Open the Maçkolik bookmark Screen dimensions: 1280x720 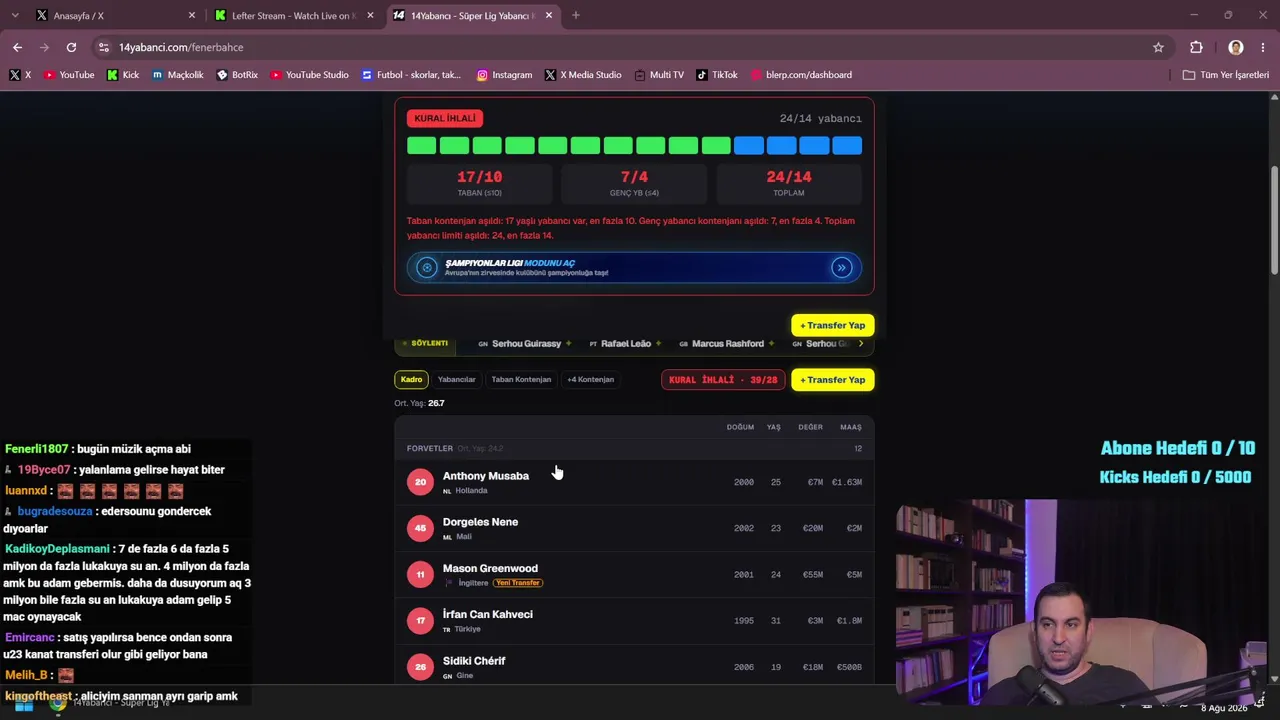178,75
